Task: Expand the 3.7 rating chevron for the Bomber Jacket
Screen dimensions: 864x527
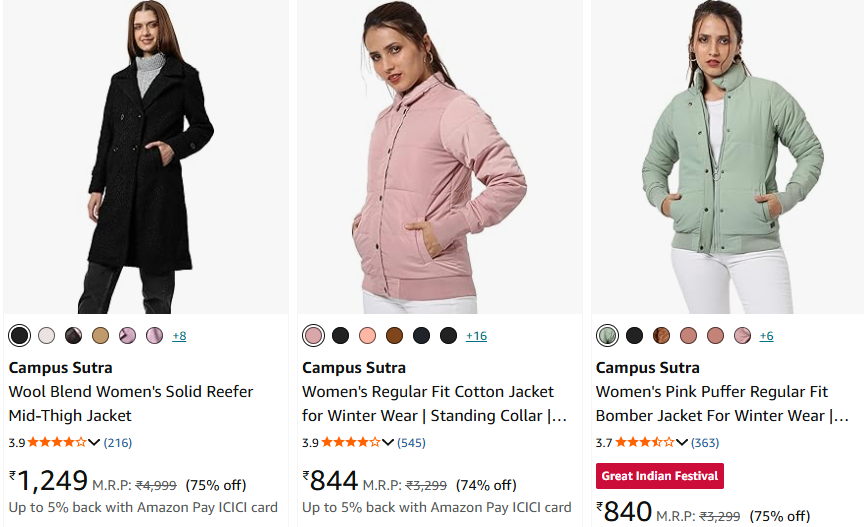Action: 681,442
